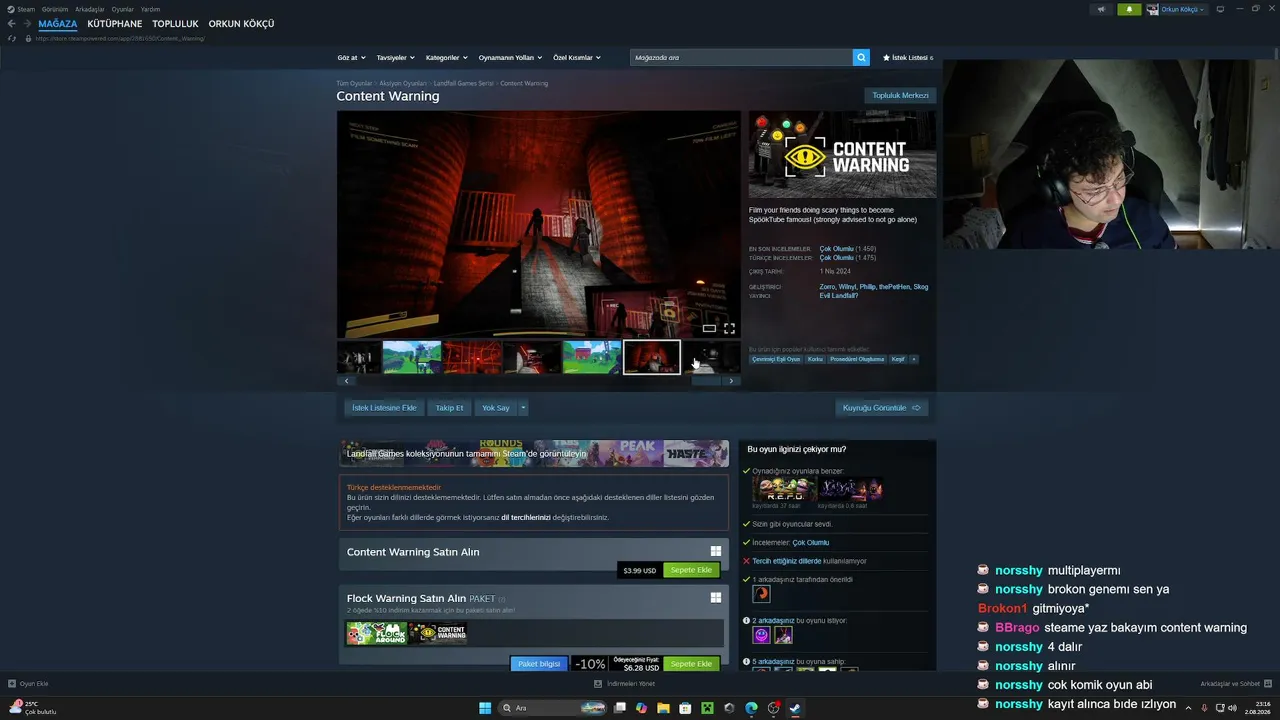Image resolution: width=1280 pixels, height=720 pixels.
Task: Open the Copilot icon on the taskbar
Action: click(x=641, y=708)
